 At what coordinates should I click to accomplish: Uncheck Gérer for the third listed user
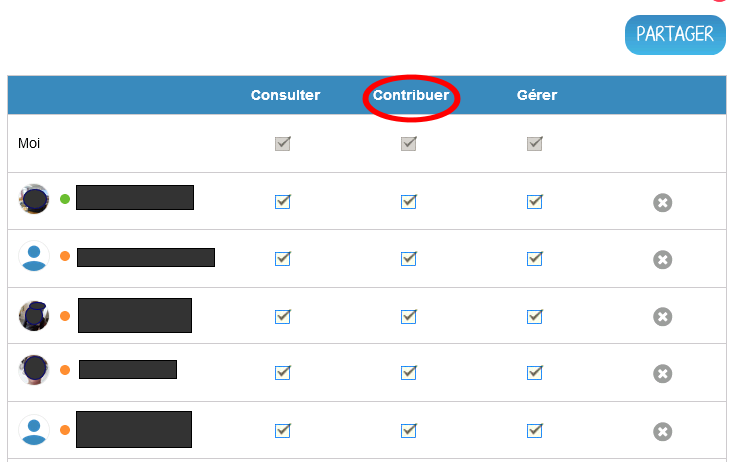click(x=535, y=316)
